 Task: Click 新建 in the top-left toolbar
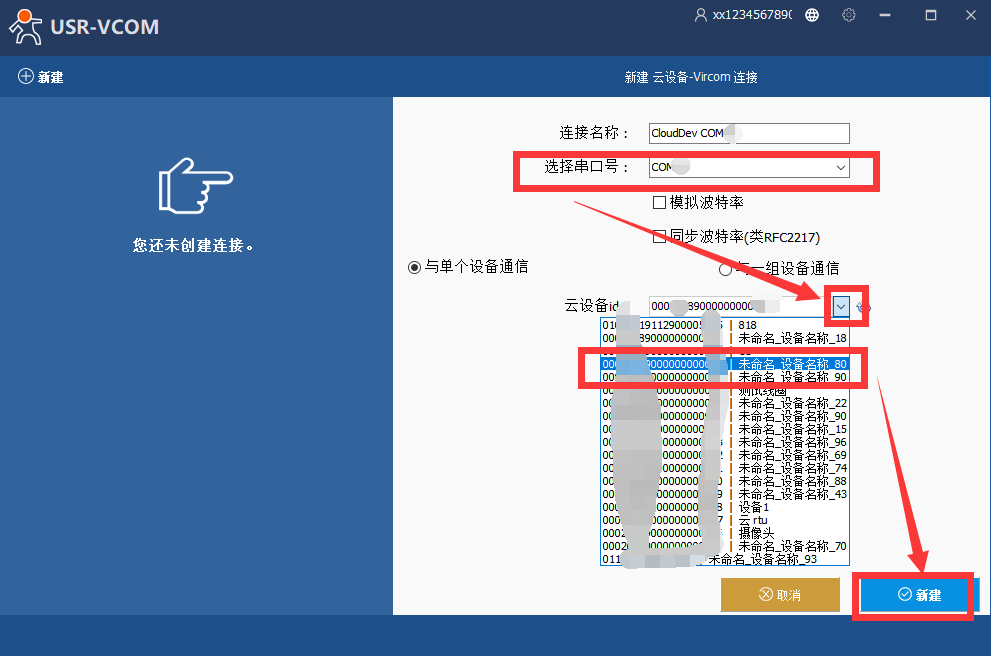click(x=41, y=77)
